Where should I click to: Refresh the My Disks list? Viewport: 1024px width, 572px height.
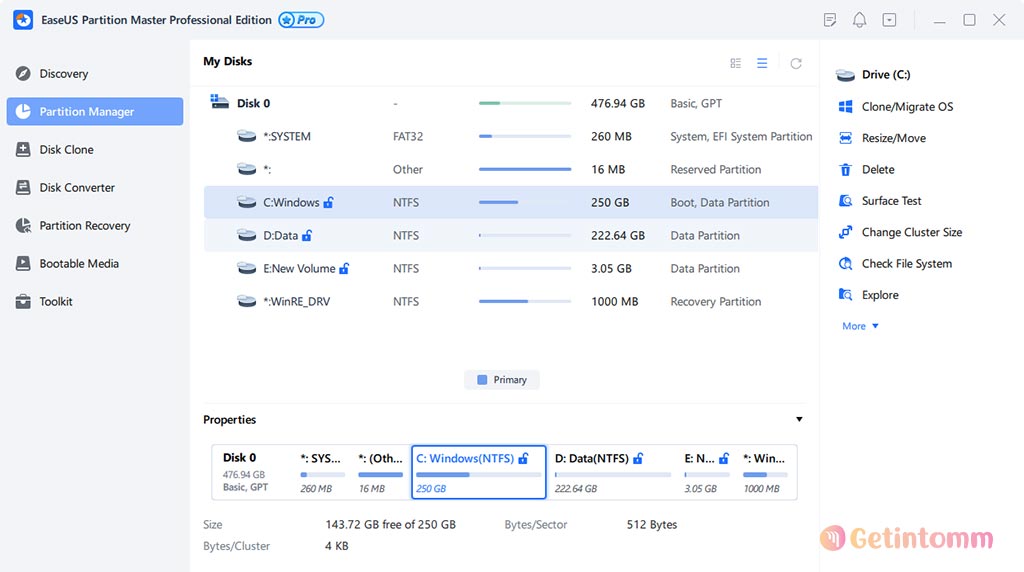(x=795, y=63)
